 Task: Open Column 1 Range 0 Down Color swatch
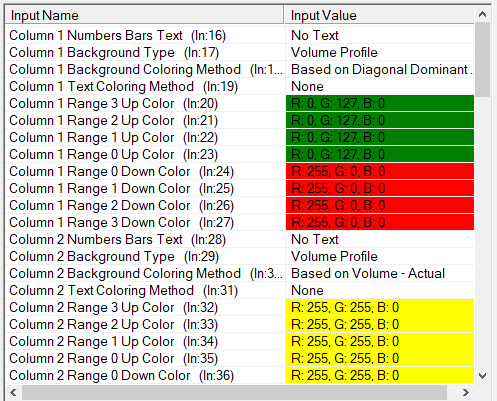click(x=380, y=171)
